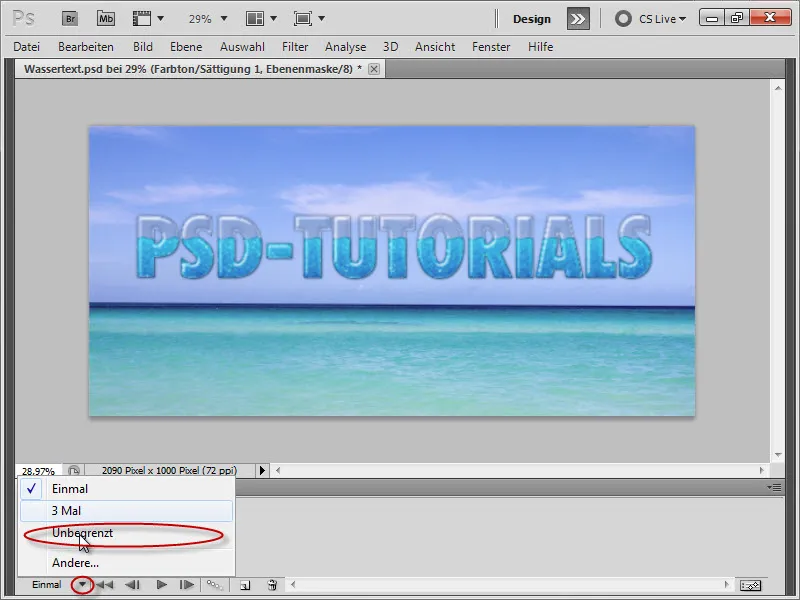The height and width of the screenshot is (600, 800).
Task: Click the loop options dropdown arrow
Action: point(82,585)
